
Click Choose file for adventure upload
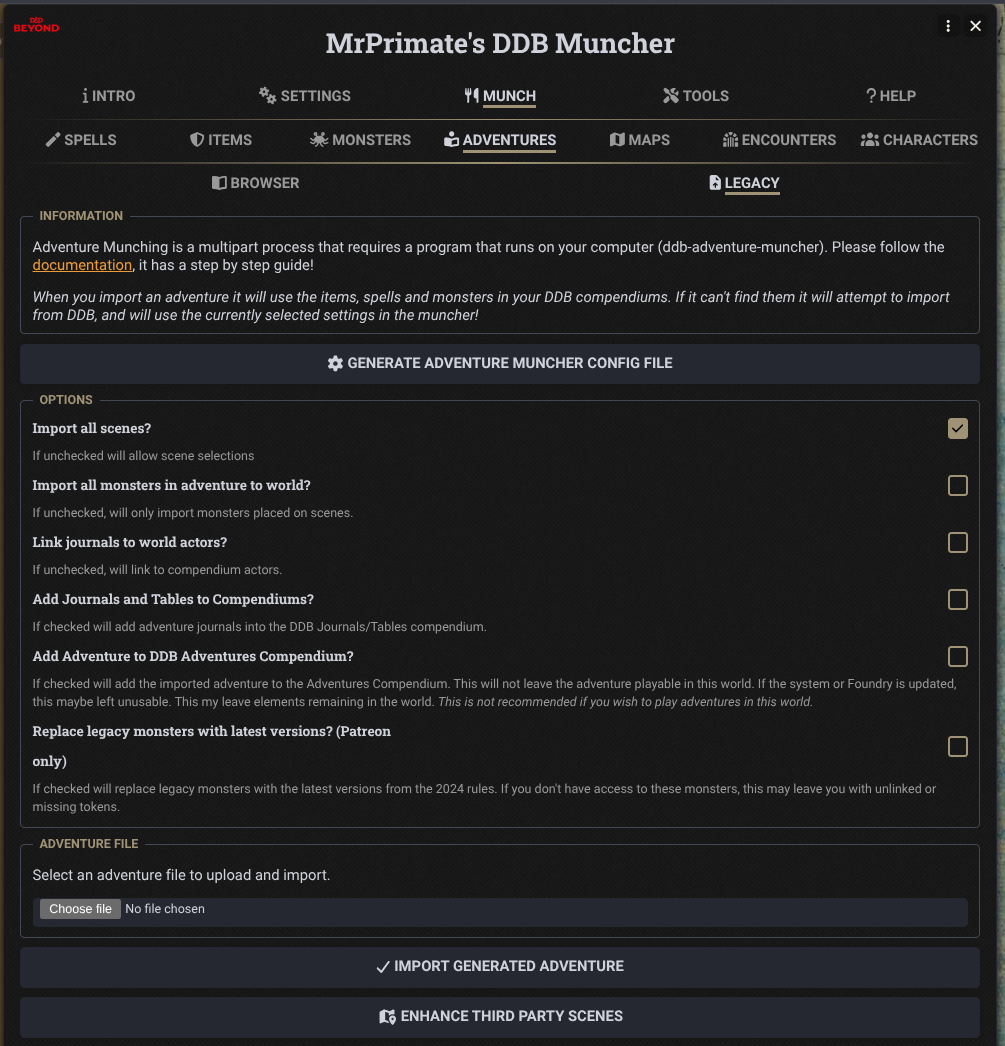pyautogui.click(x=80, y=909)
